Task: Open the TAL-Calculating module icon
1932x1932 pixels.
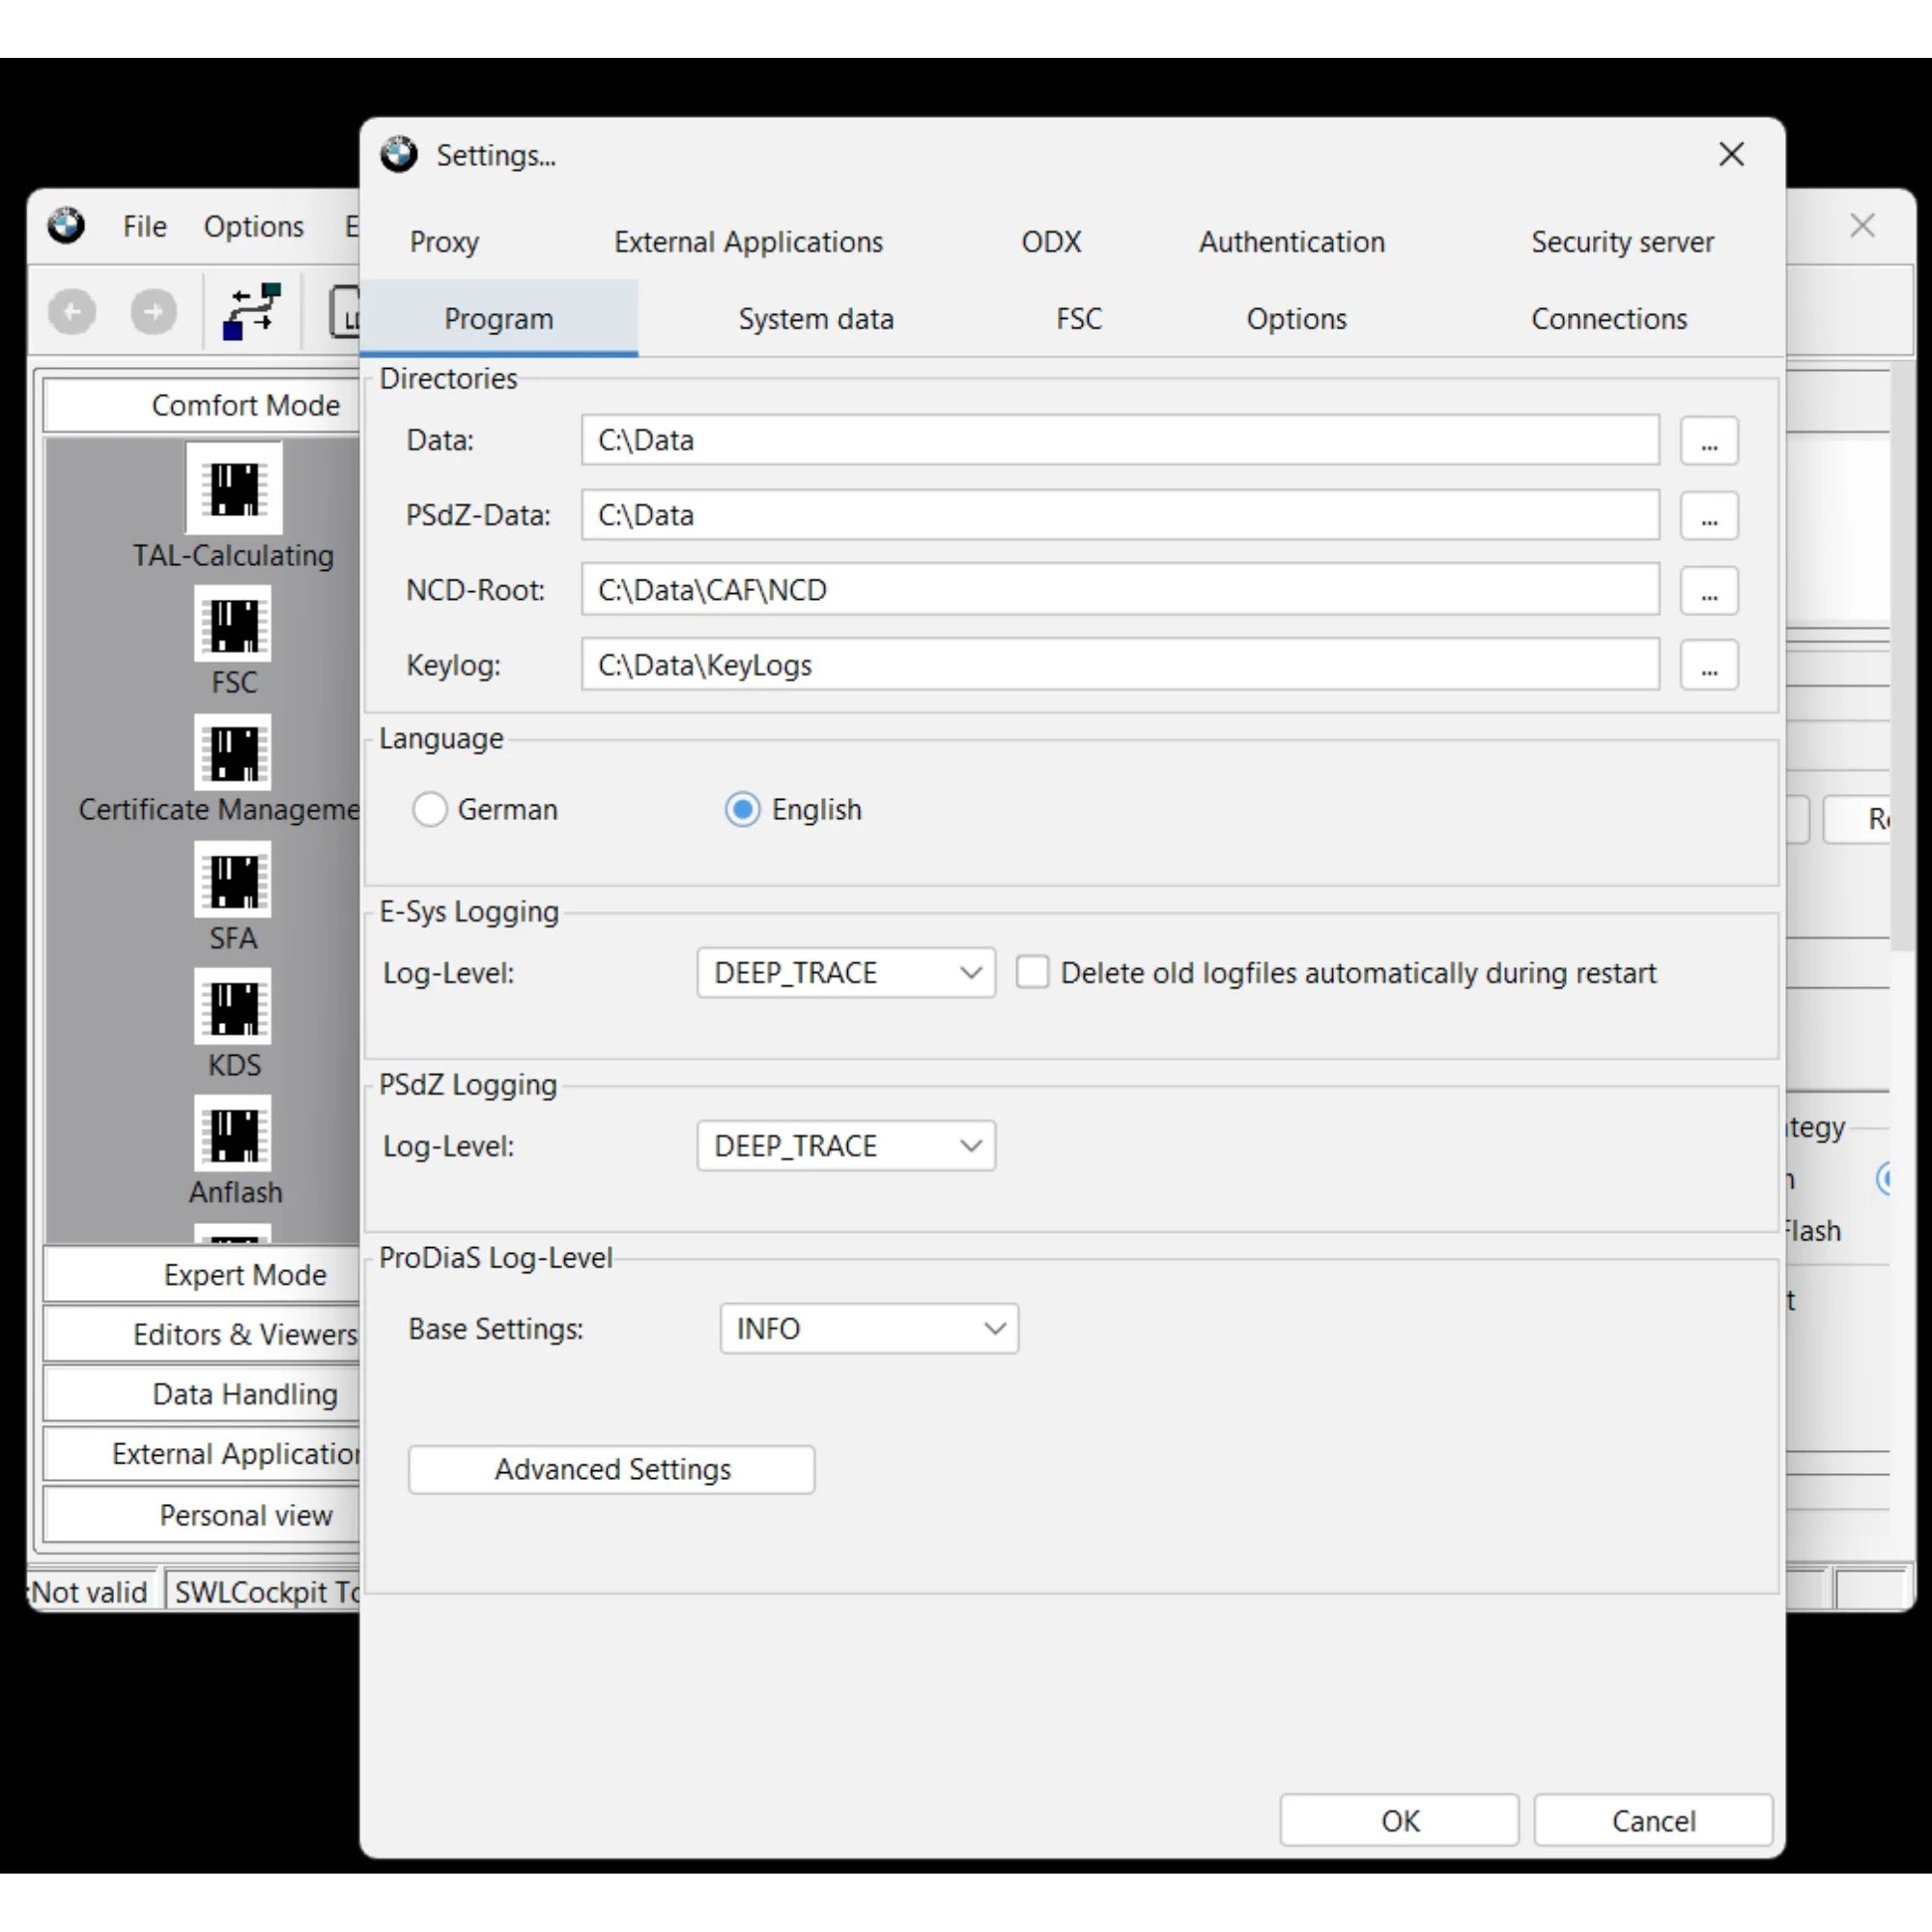Action: click(234, 488)
